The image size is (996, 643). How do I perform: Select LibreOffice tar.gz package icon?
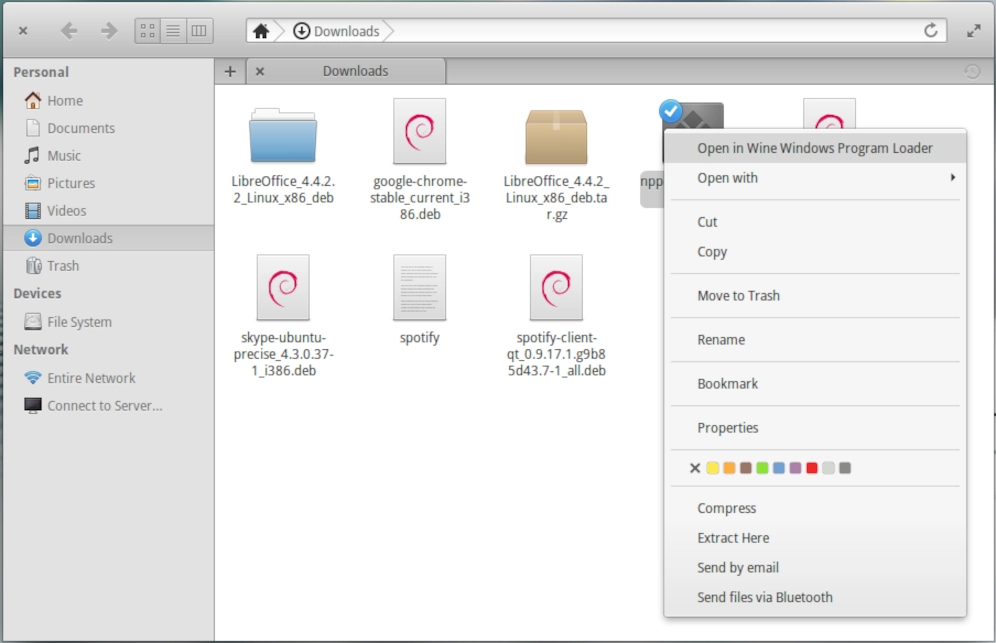pyautogui.click(x=556, y=136)
